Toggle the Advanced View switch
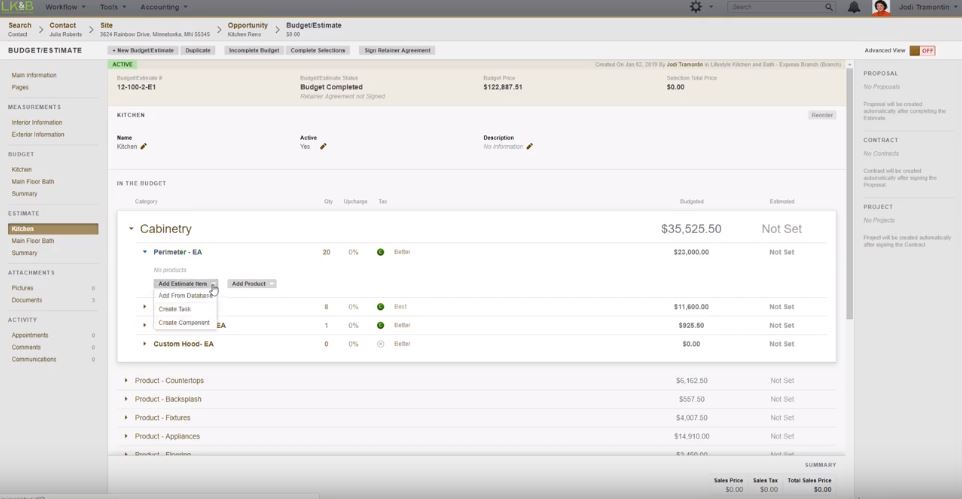962x499 pixels. point(922,50)
